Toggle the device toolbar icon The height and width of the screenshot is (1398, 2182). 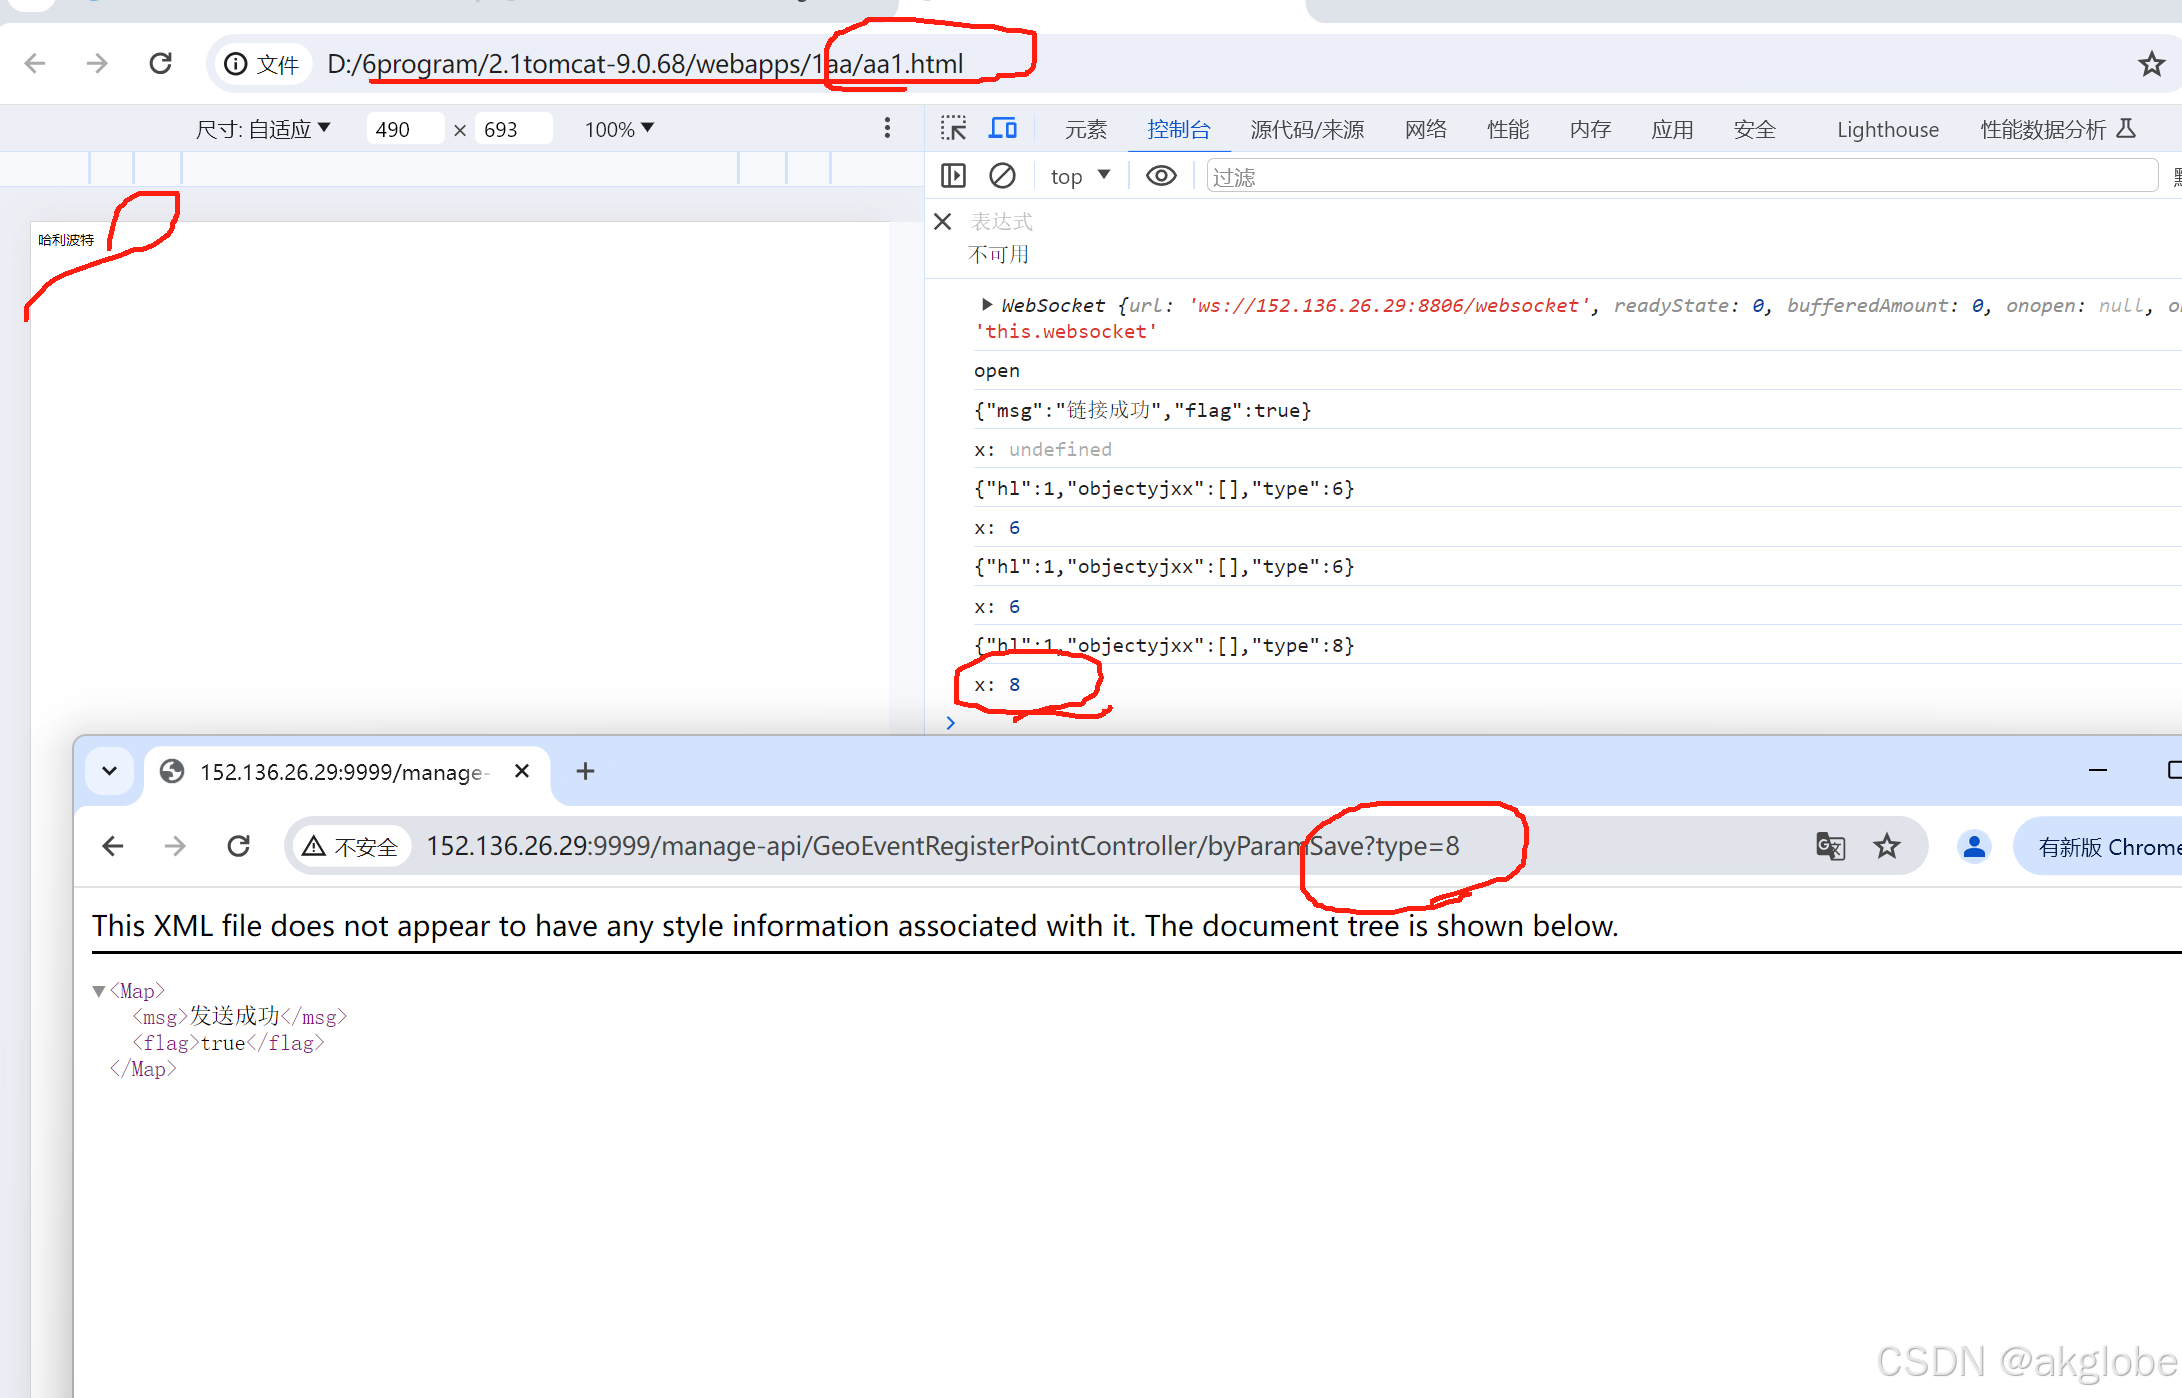pos(1002,129)
